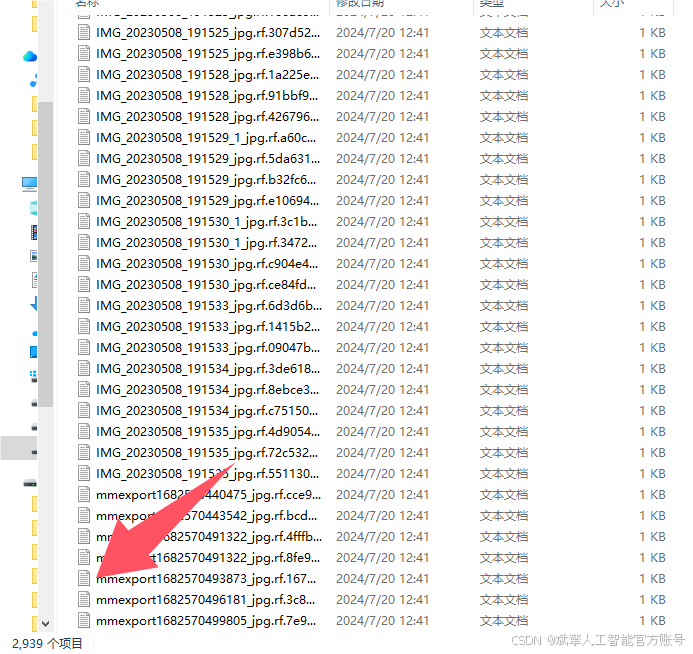Screen dimensions: 693x654
Task: Click file icon of IMG_20230508_191525_jpg.rf.e398b6
Action: point(84,53)
